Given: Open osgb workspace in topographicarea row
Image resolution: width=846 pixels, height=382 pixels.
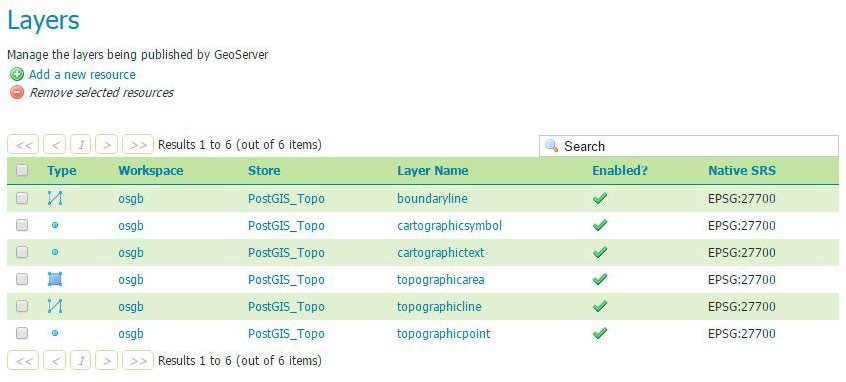Looking at the screenshot, I should [x=131, y=280].
